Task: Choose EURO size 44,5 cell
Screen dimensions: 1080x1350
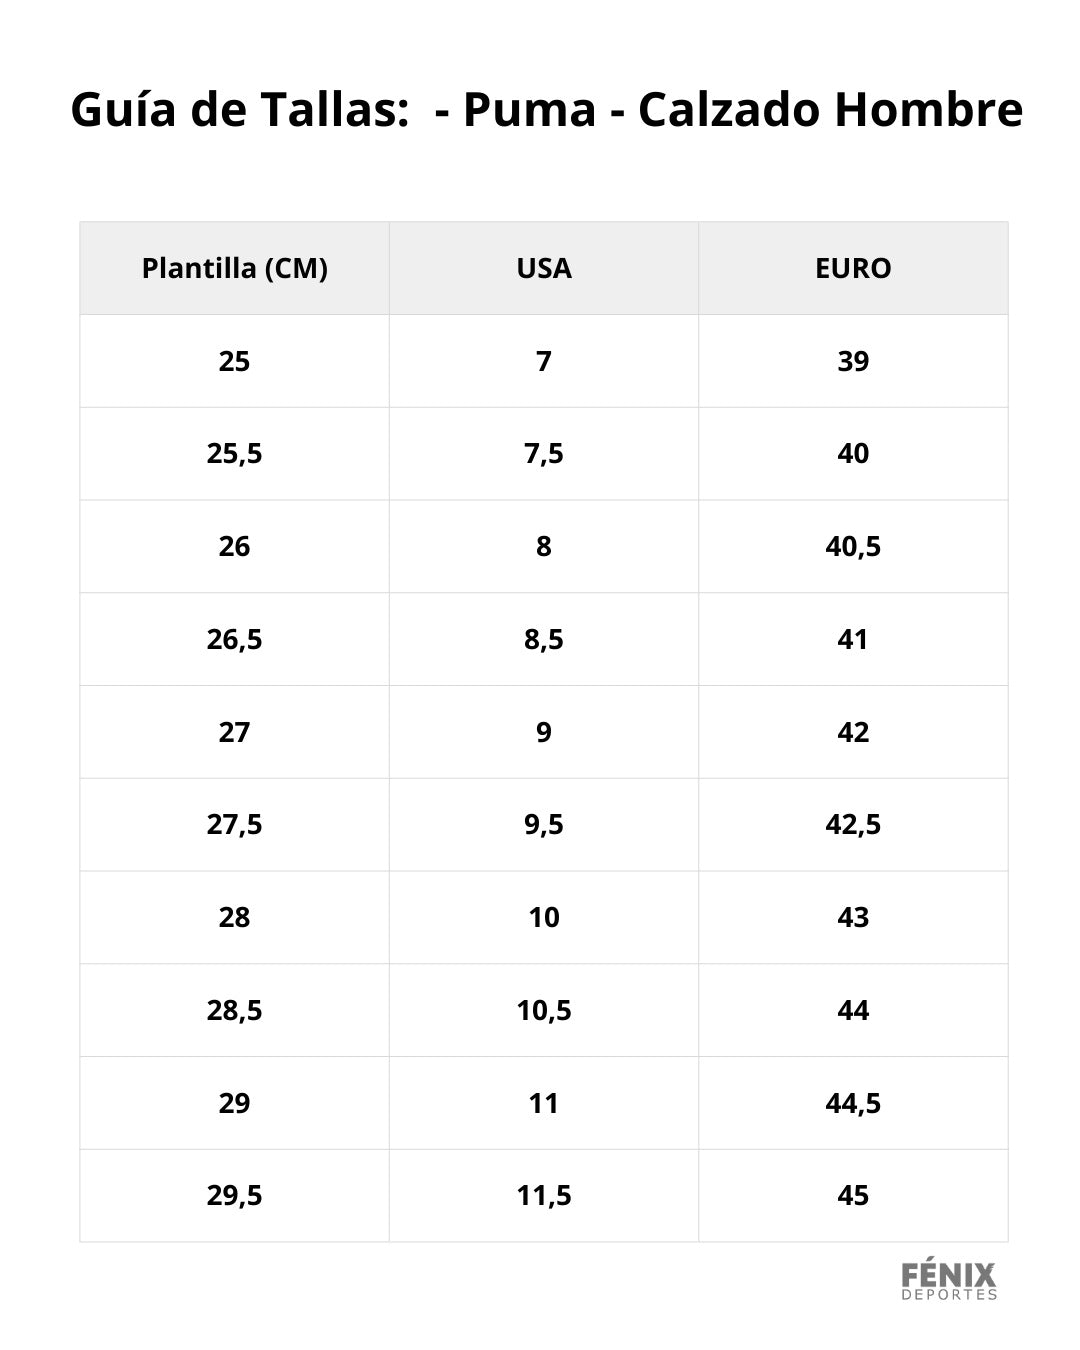Action: [853, 1103]
